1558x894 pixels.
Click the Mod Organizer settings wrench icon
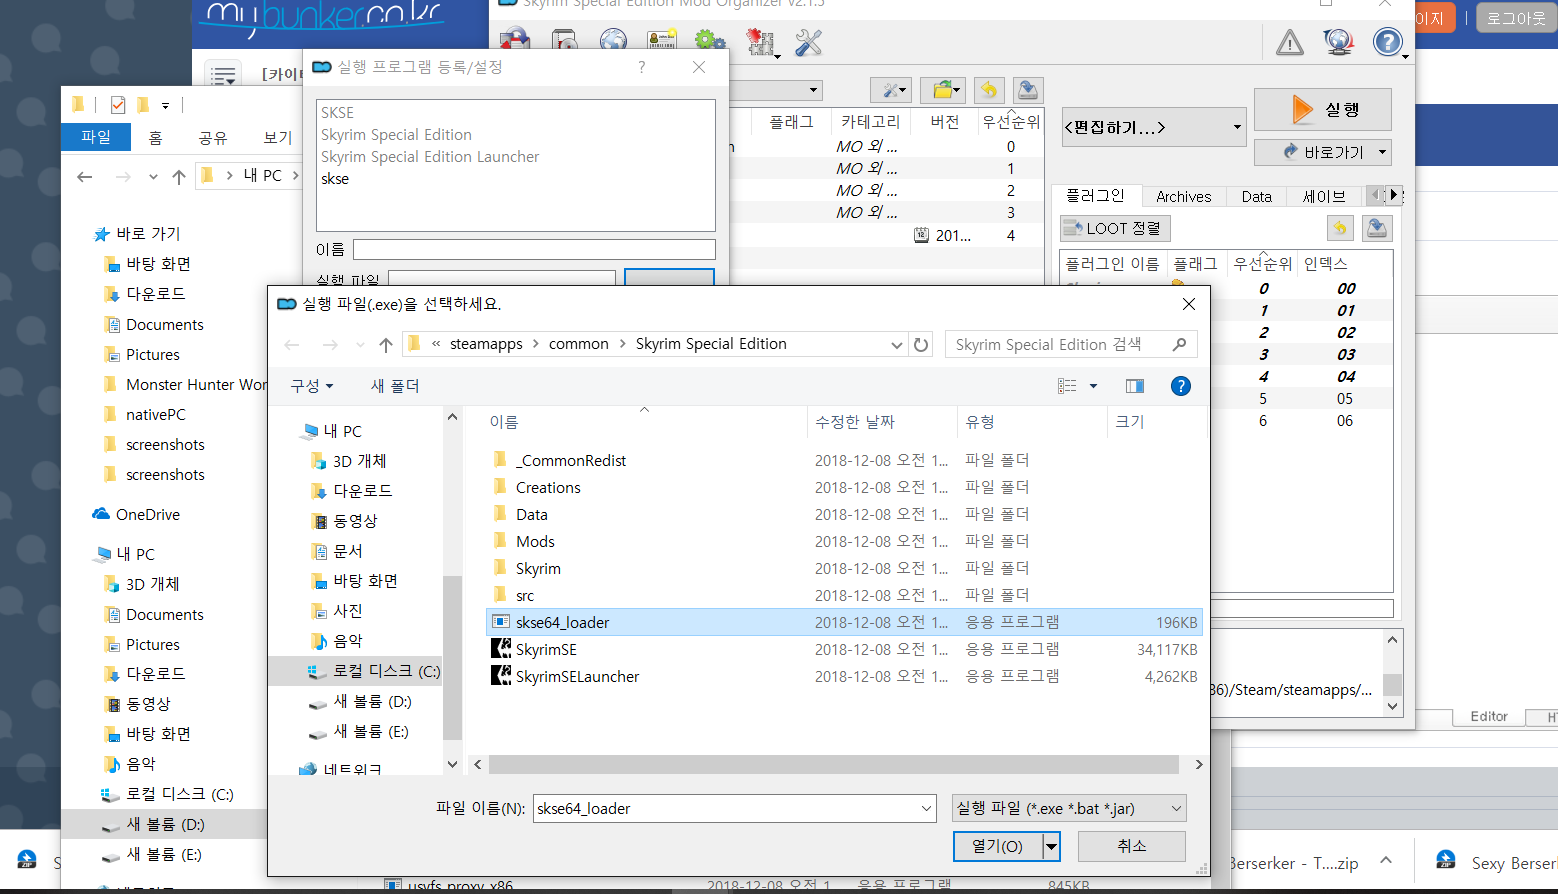tap(808, 42)
